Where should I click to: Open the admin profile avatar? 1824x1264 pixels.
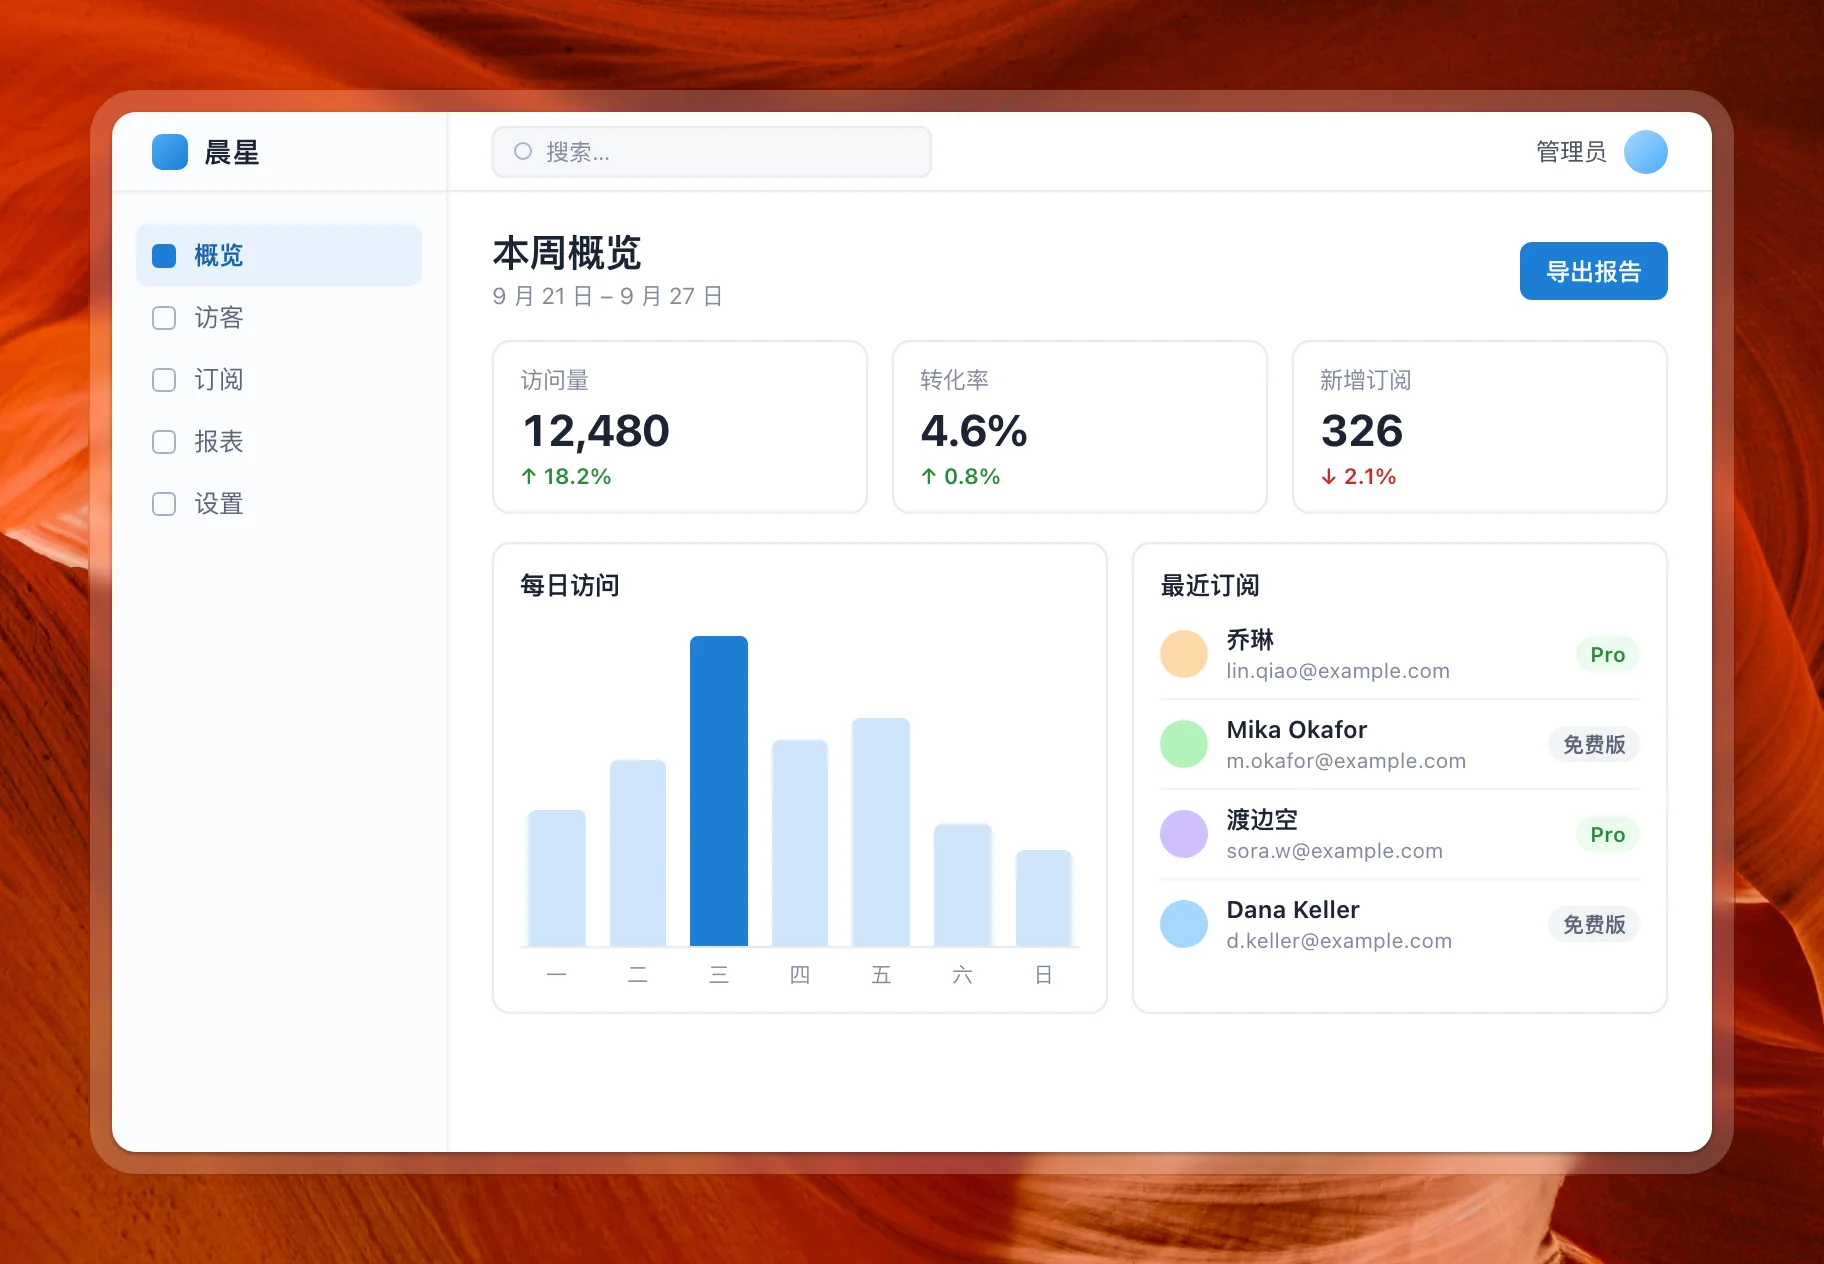tap(1646, 152)
